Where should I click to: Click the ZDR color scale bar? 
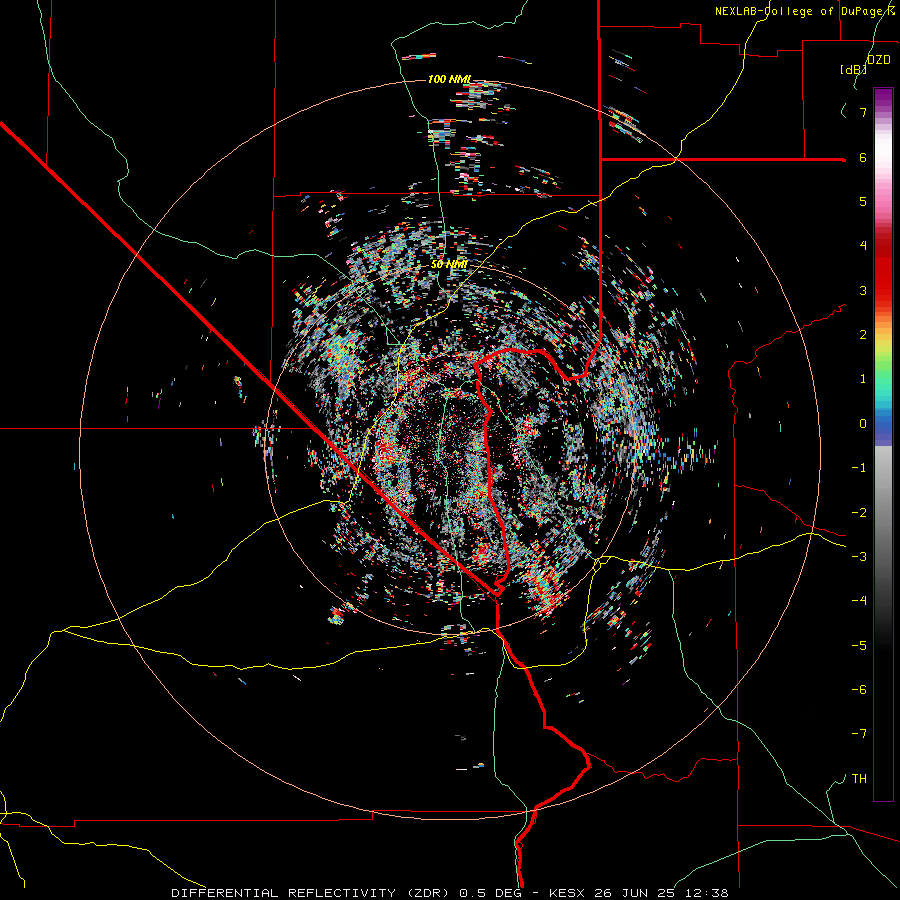pyautogui.click(x=883, y=444)
